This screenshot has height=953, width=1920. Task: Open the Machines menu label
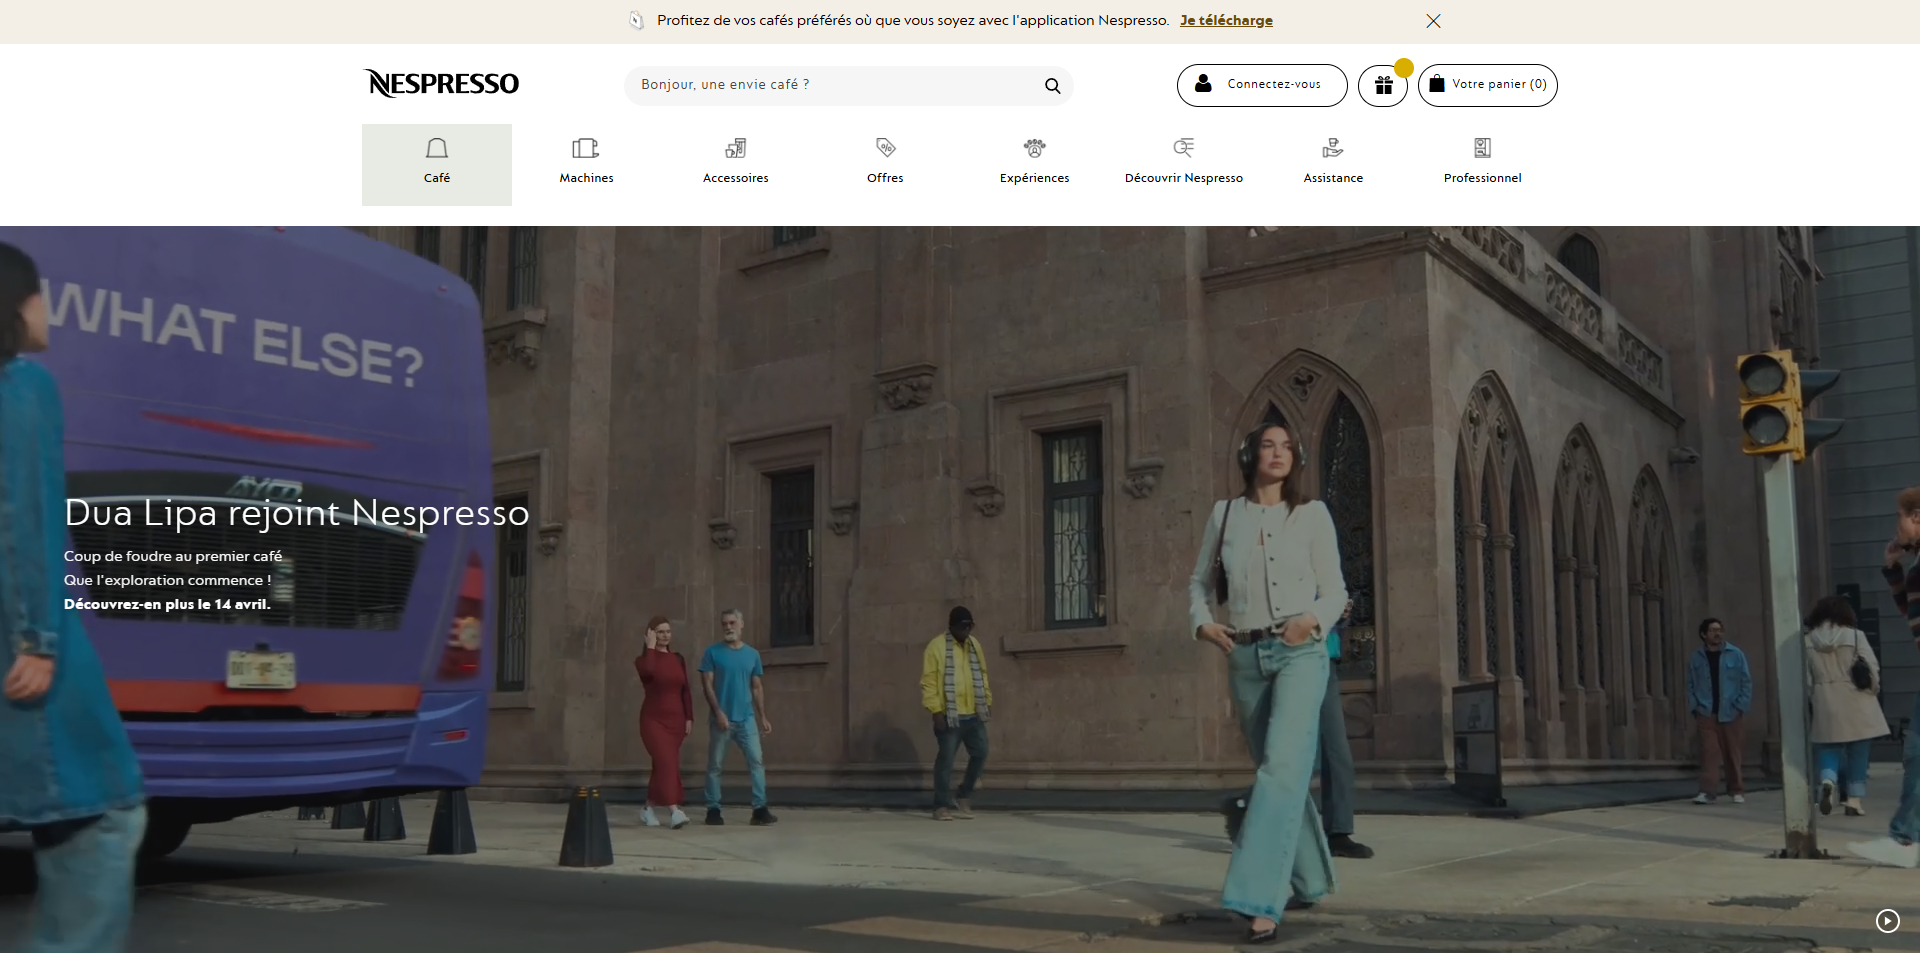[x=587, y=178]
